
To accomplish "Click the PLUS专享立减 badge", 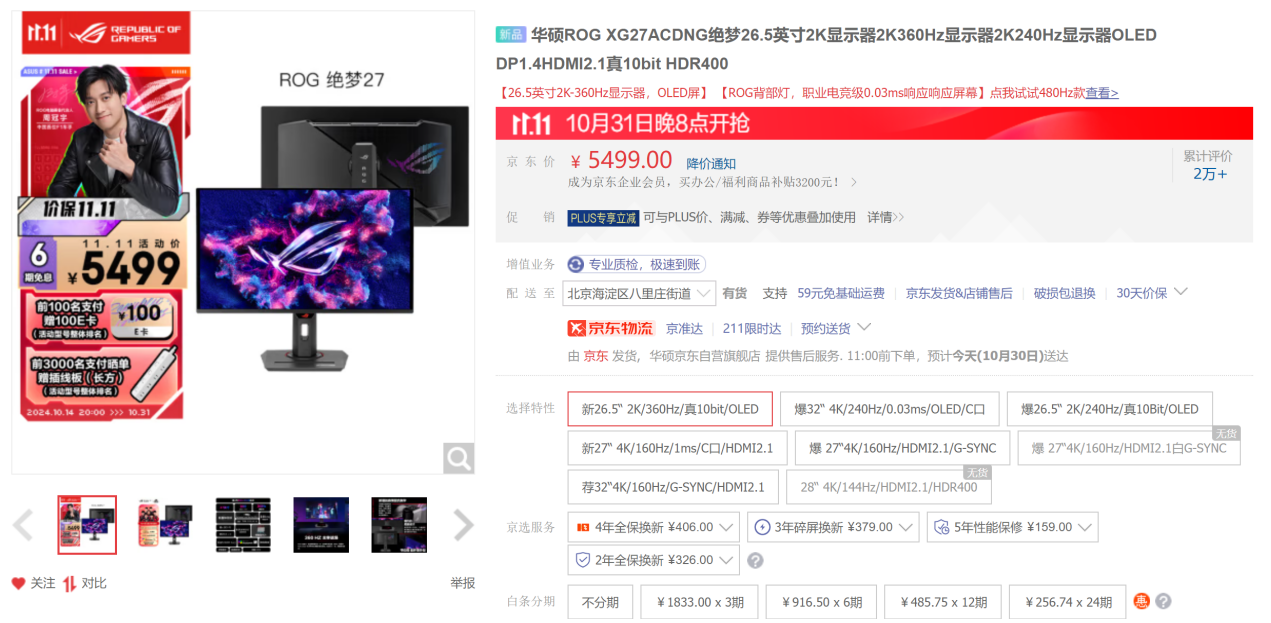I will [x=603, y=218].
